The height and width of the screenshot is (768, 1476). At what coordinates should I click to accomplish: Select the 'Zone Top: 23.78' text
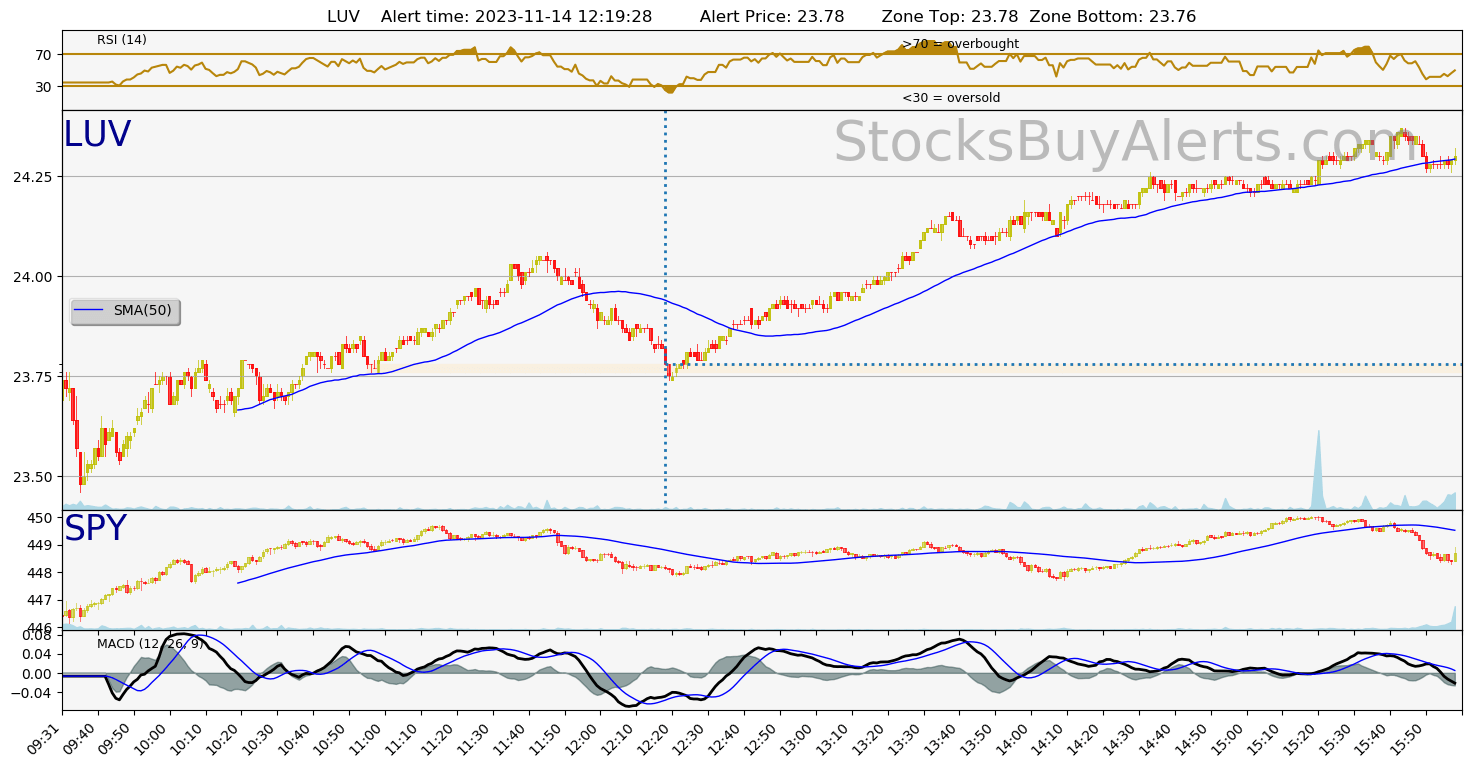pos(950,17)
